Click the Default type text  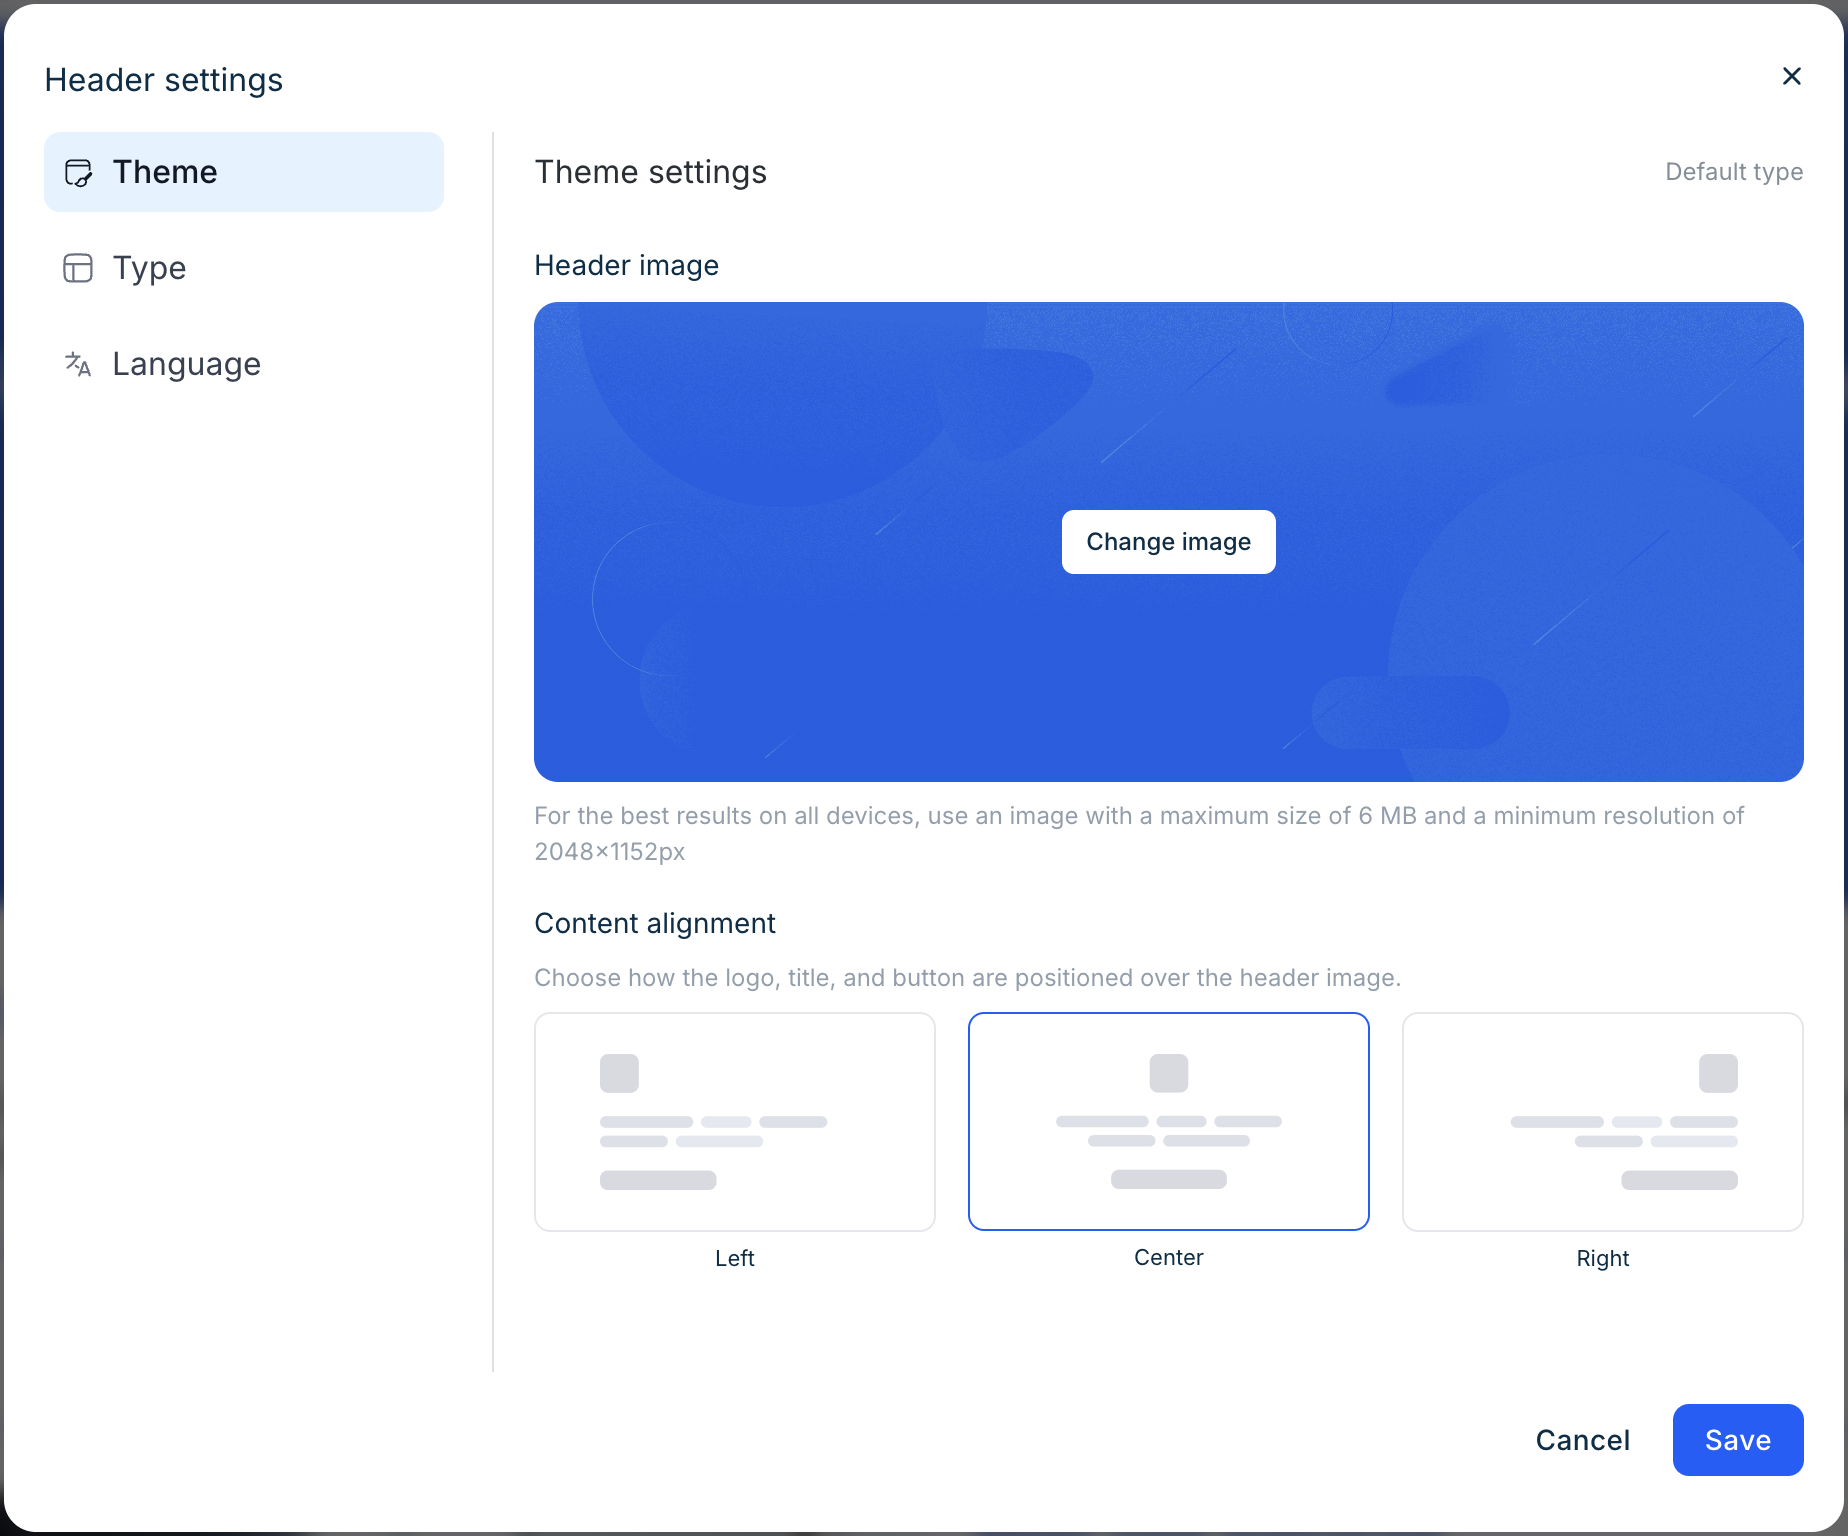tap(1733, 172)
